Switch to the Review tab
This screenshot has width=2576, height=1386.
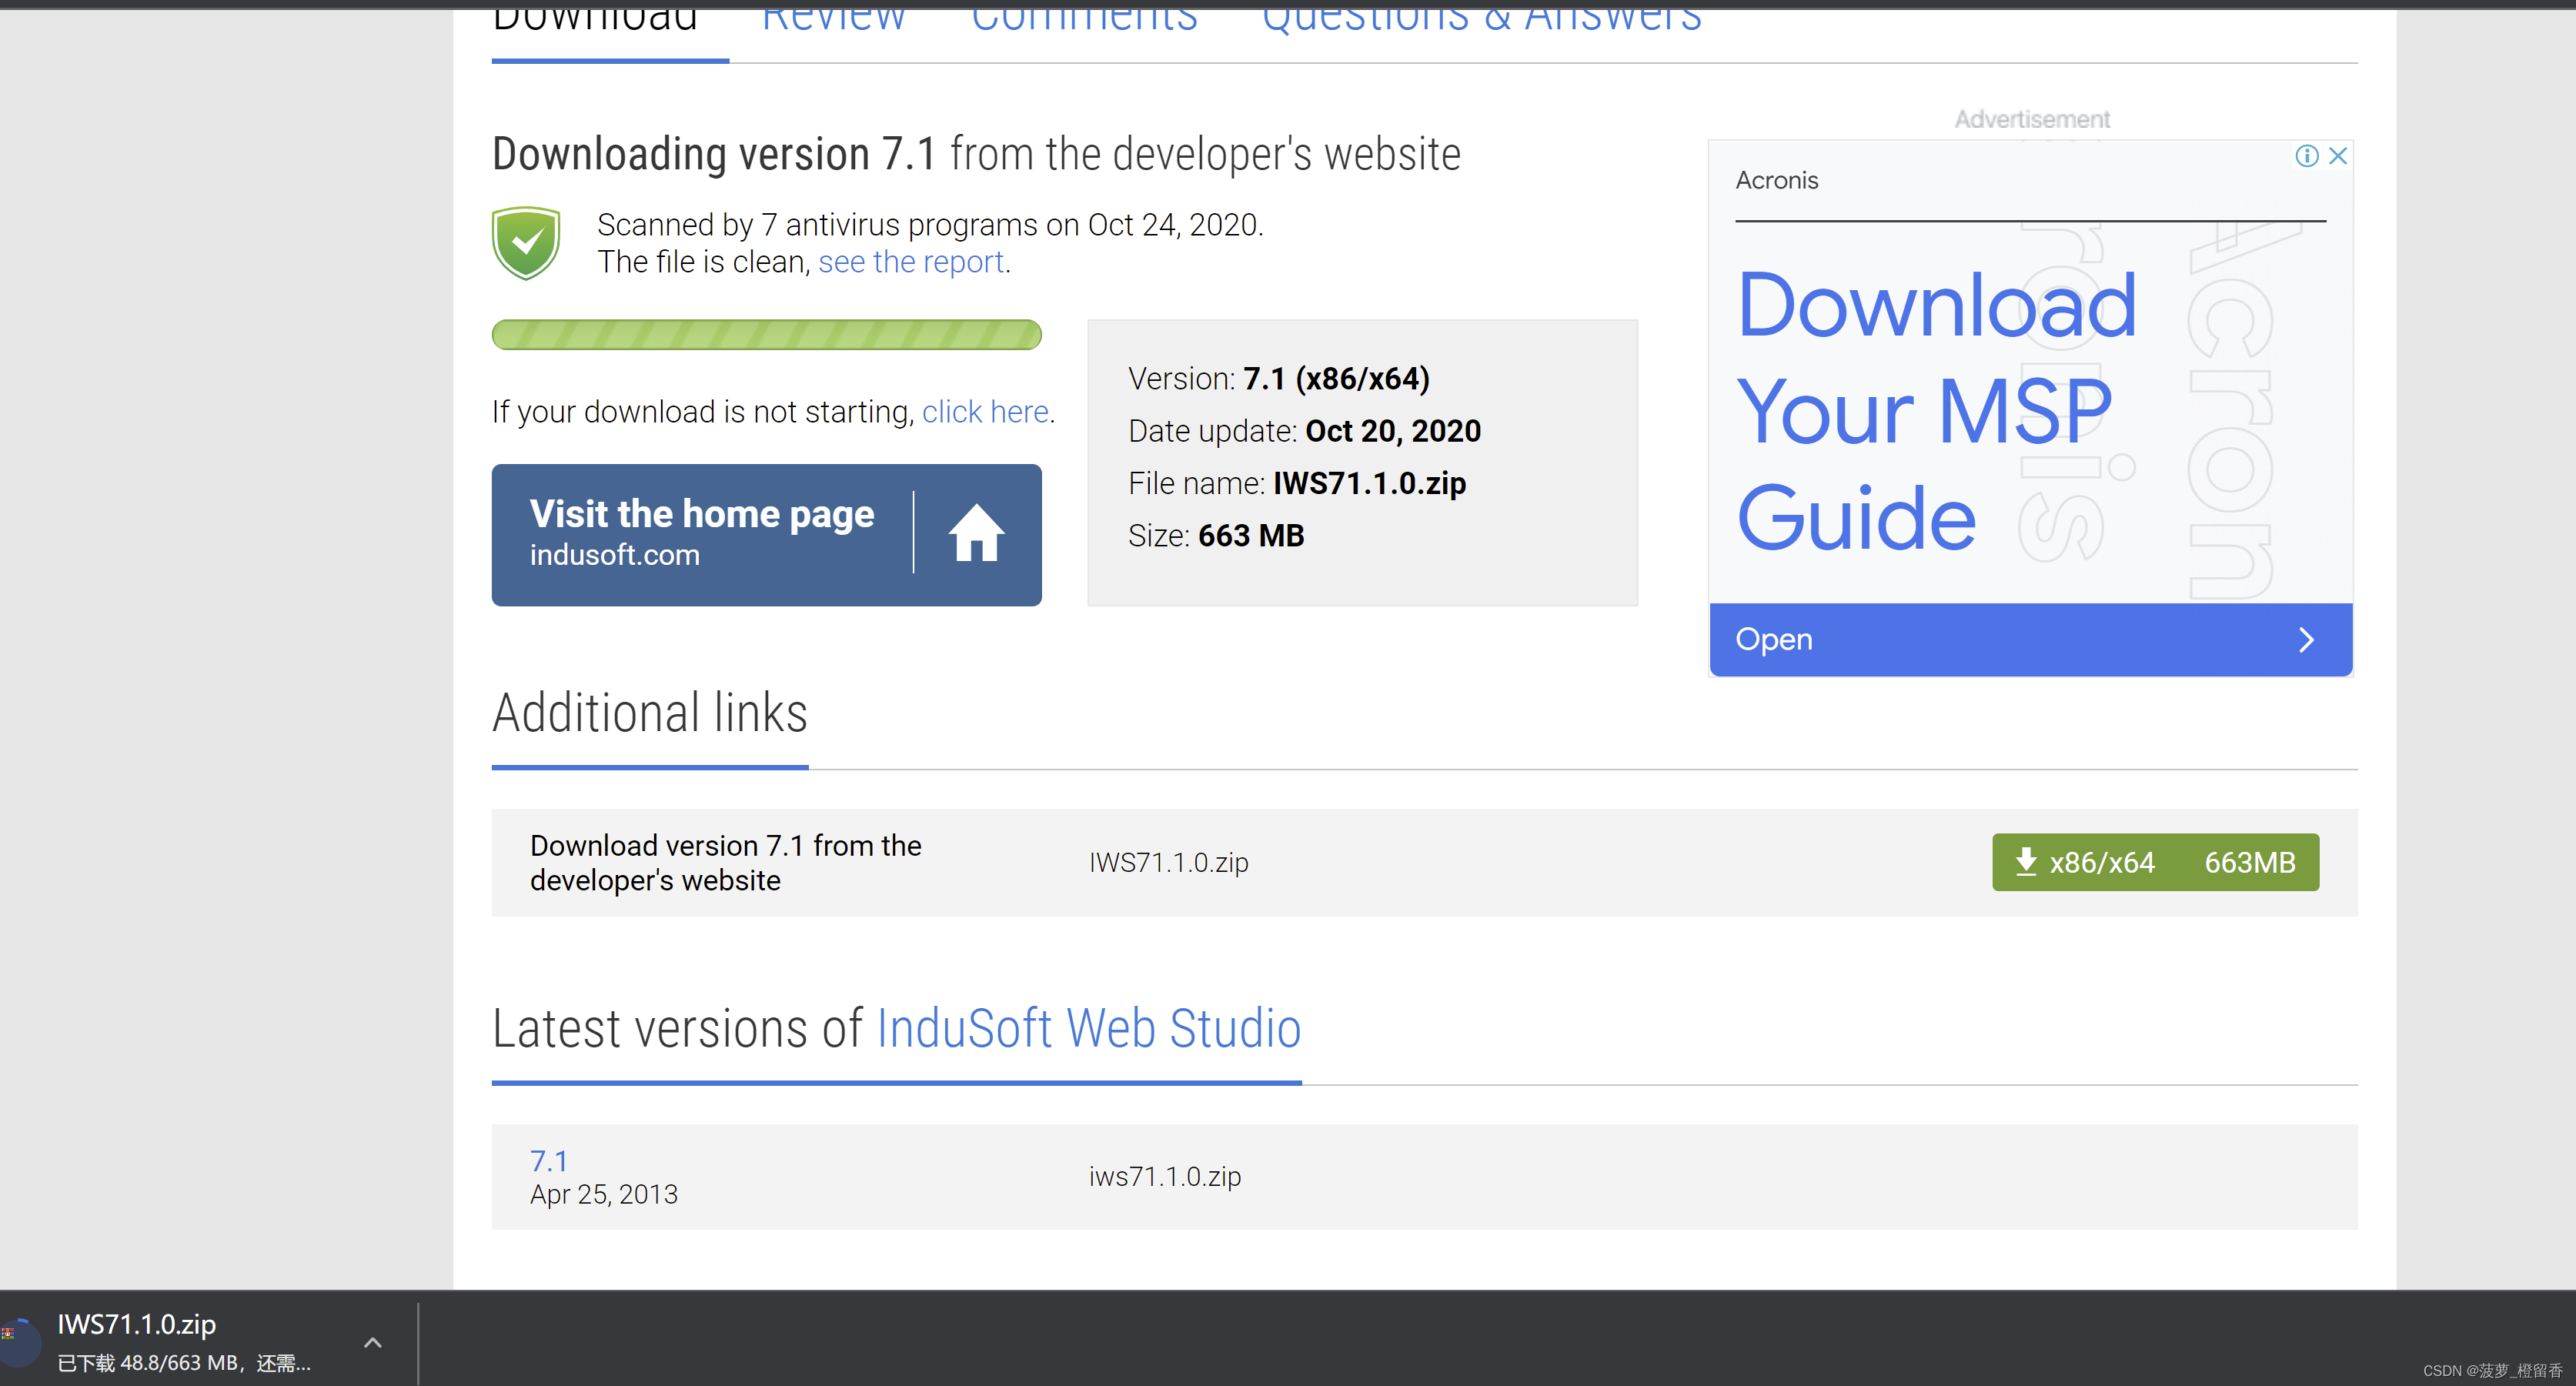pos(833,20)
